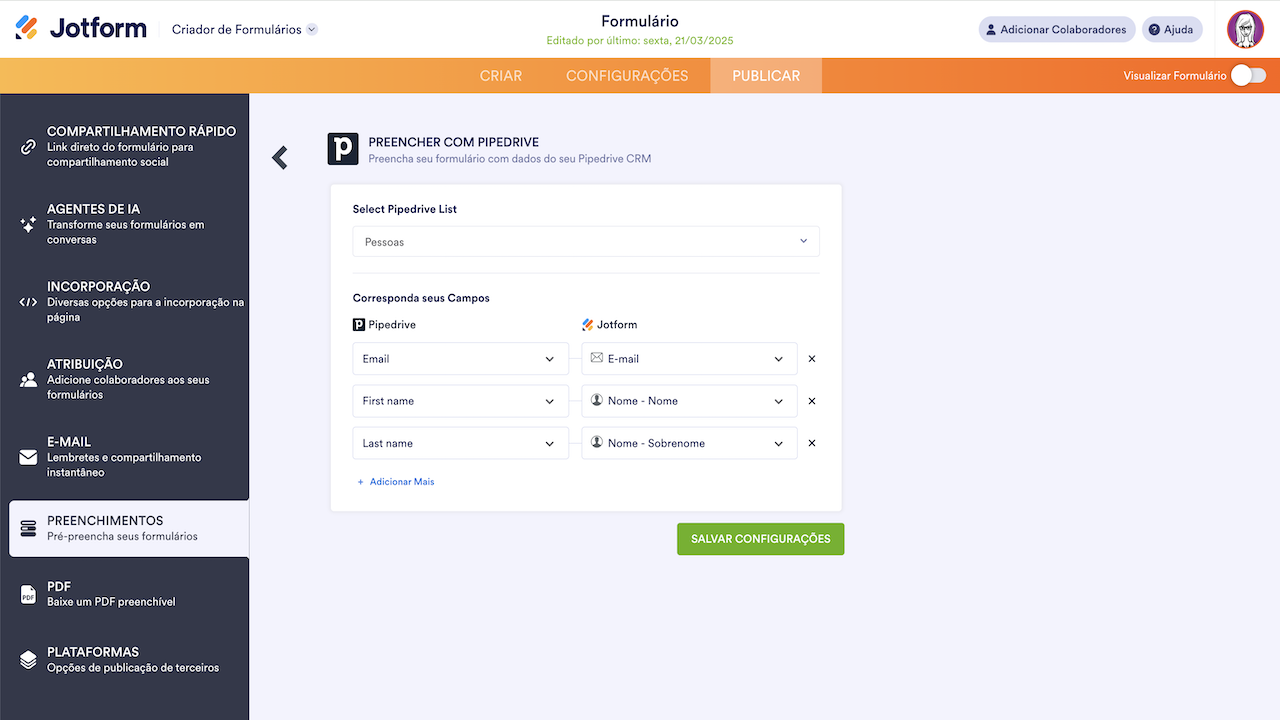
Task: Click the Pipedrive integration icon
Action: [343, 149]
